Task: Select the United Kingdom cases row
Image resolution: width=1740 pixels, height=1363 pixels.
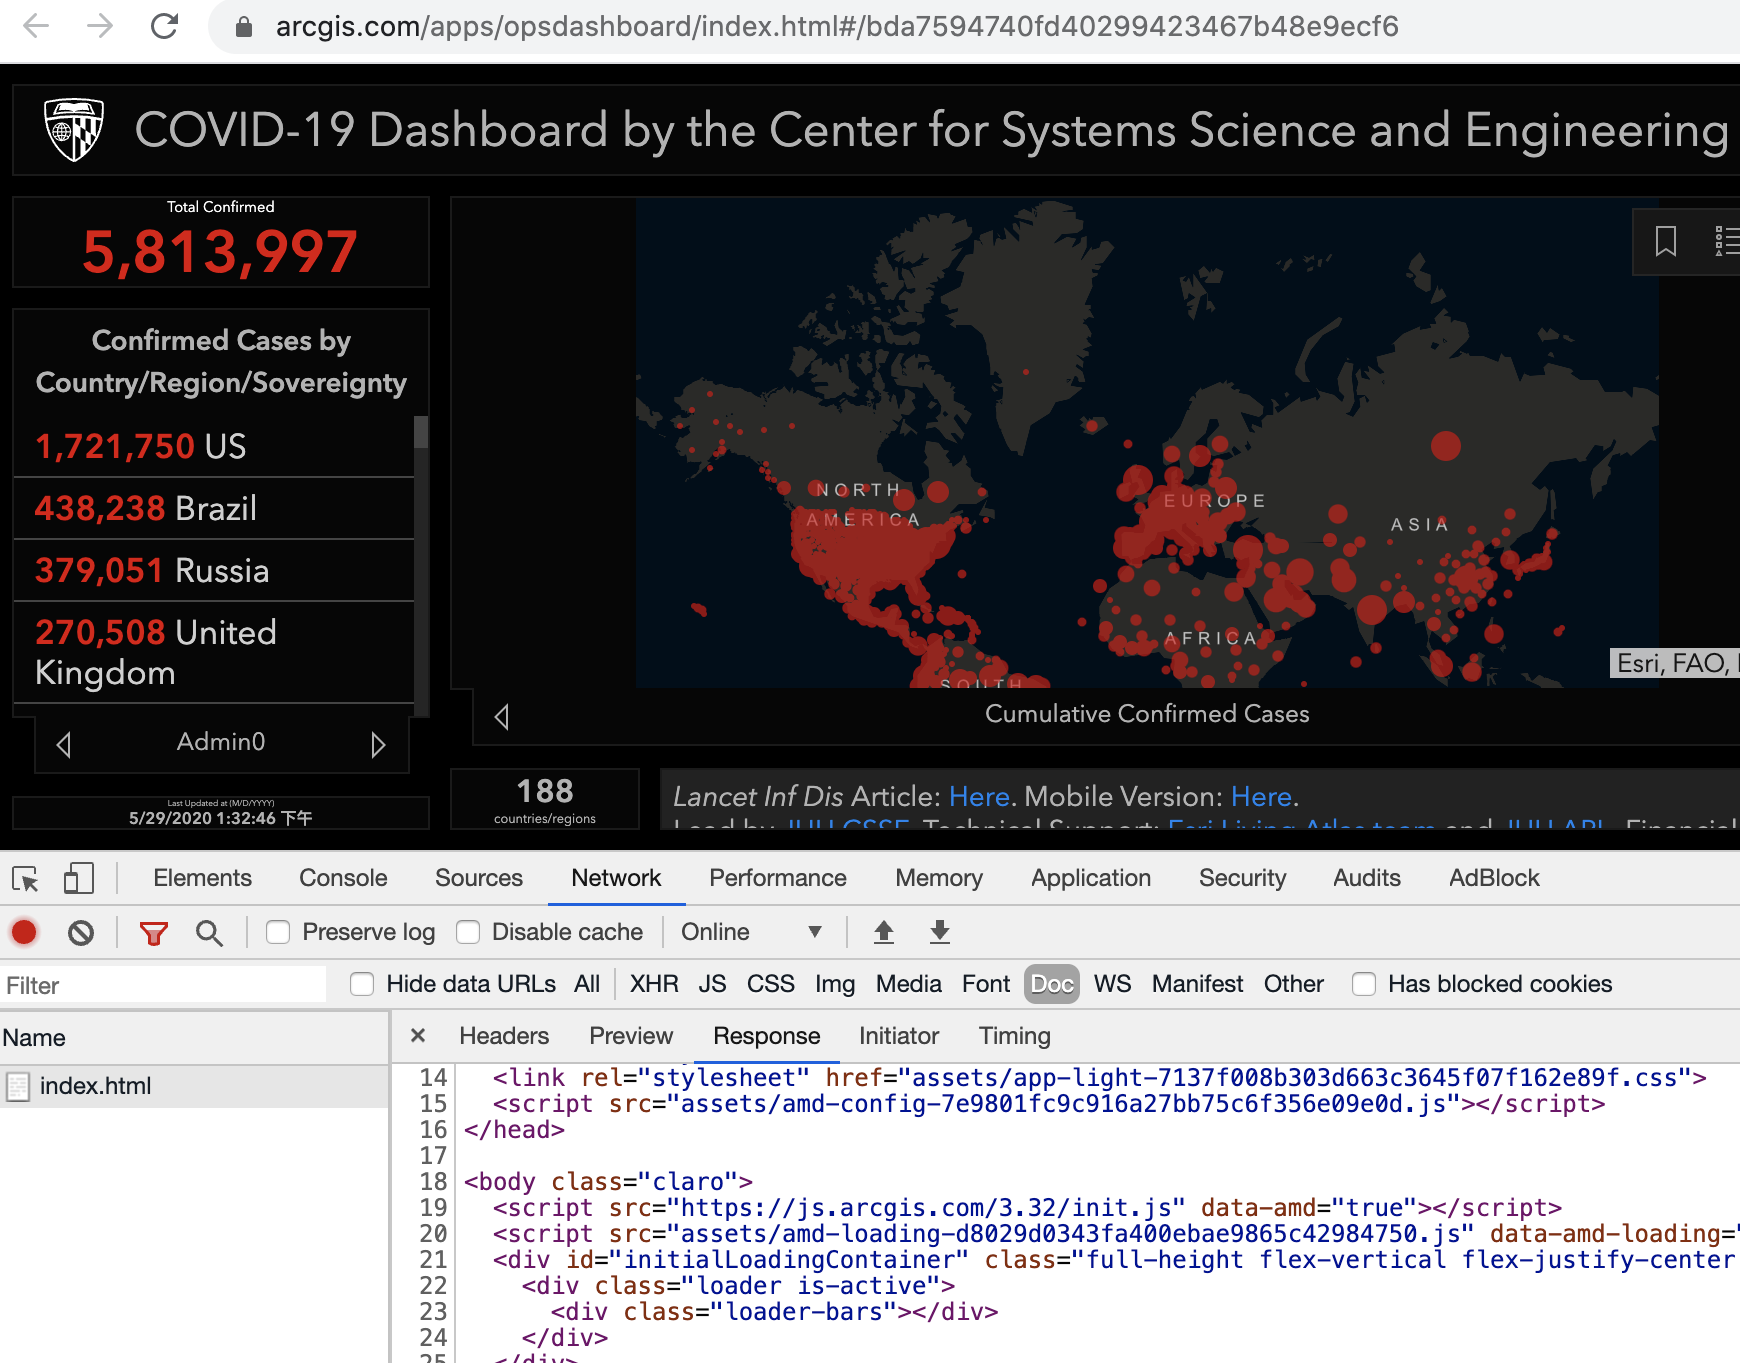Action: (213, 652)
